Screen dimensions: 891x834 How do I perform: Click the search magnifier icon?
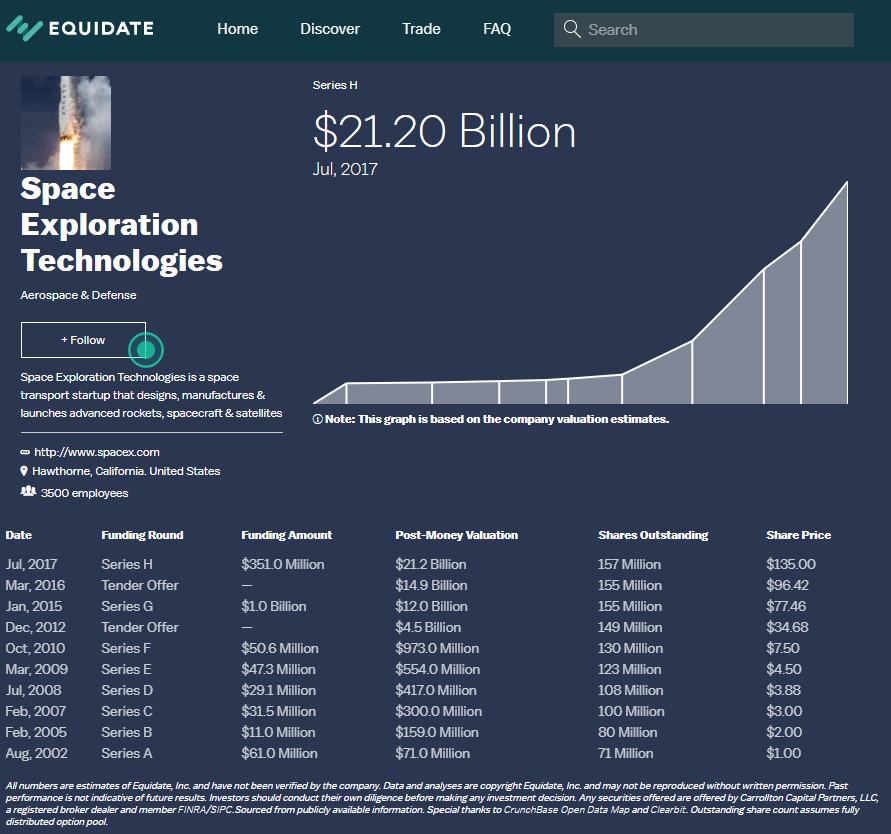click(x=572, y=29)
